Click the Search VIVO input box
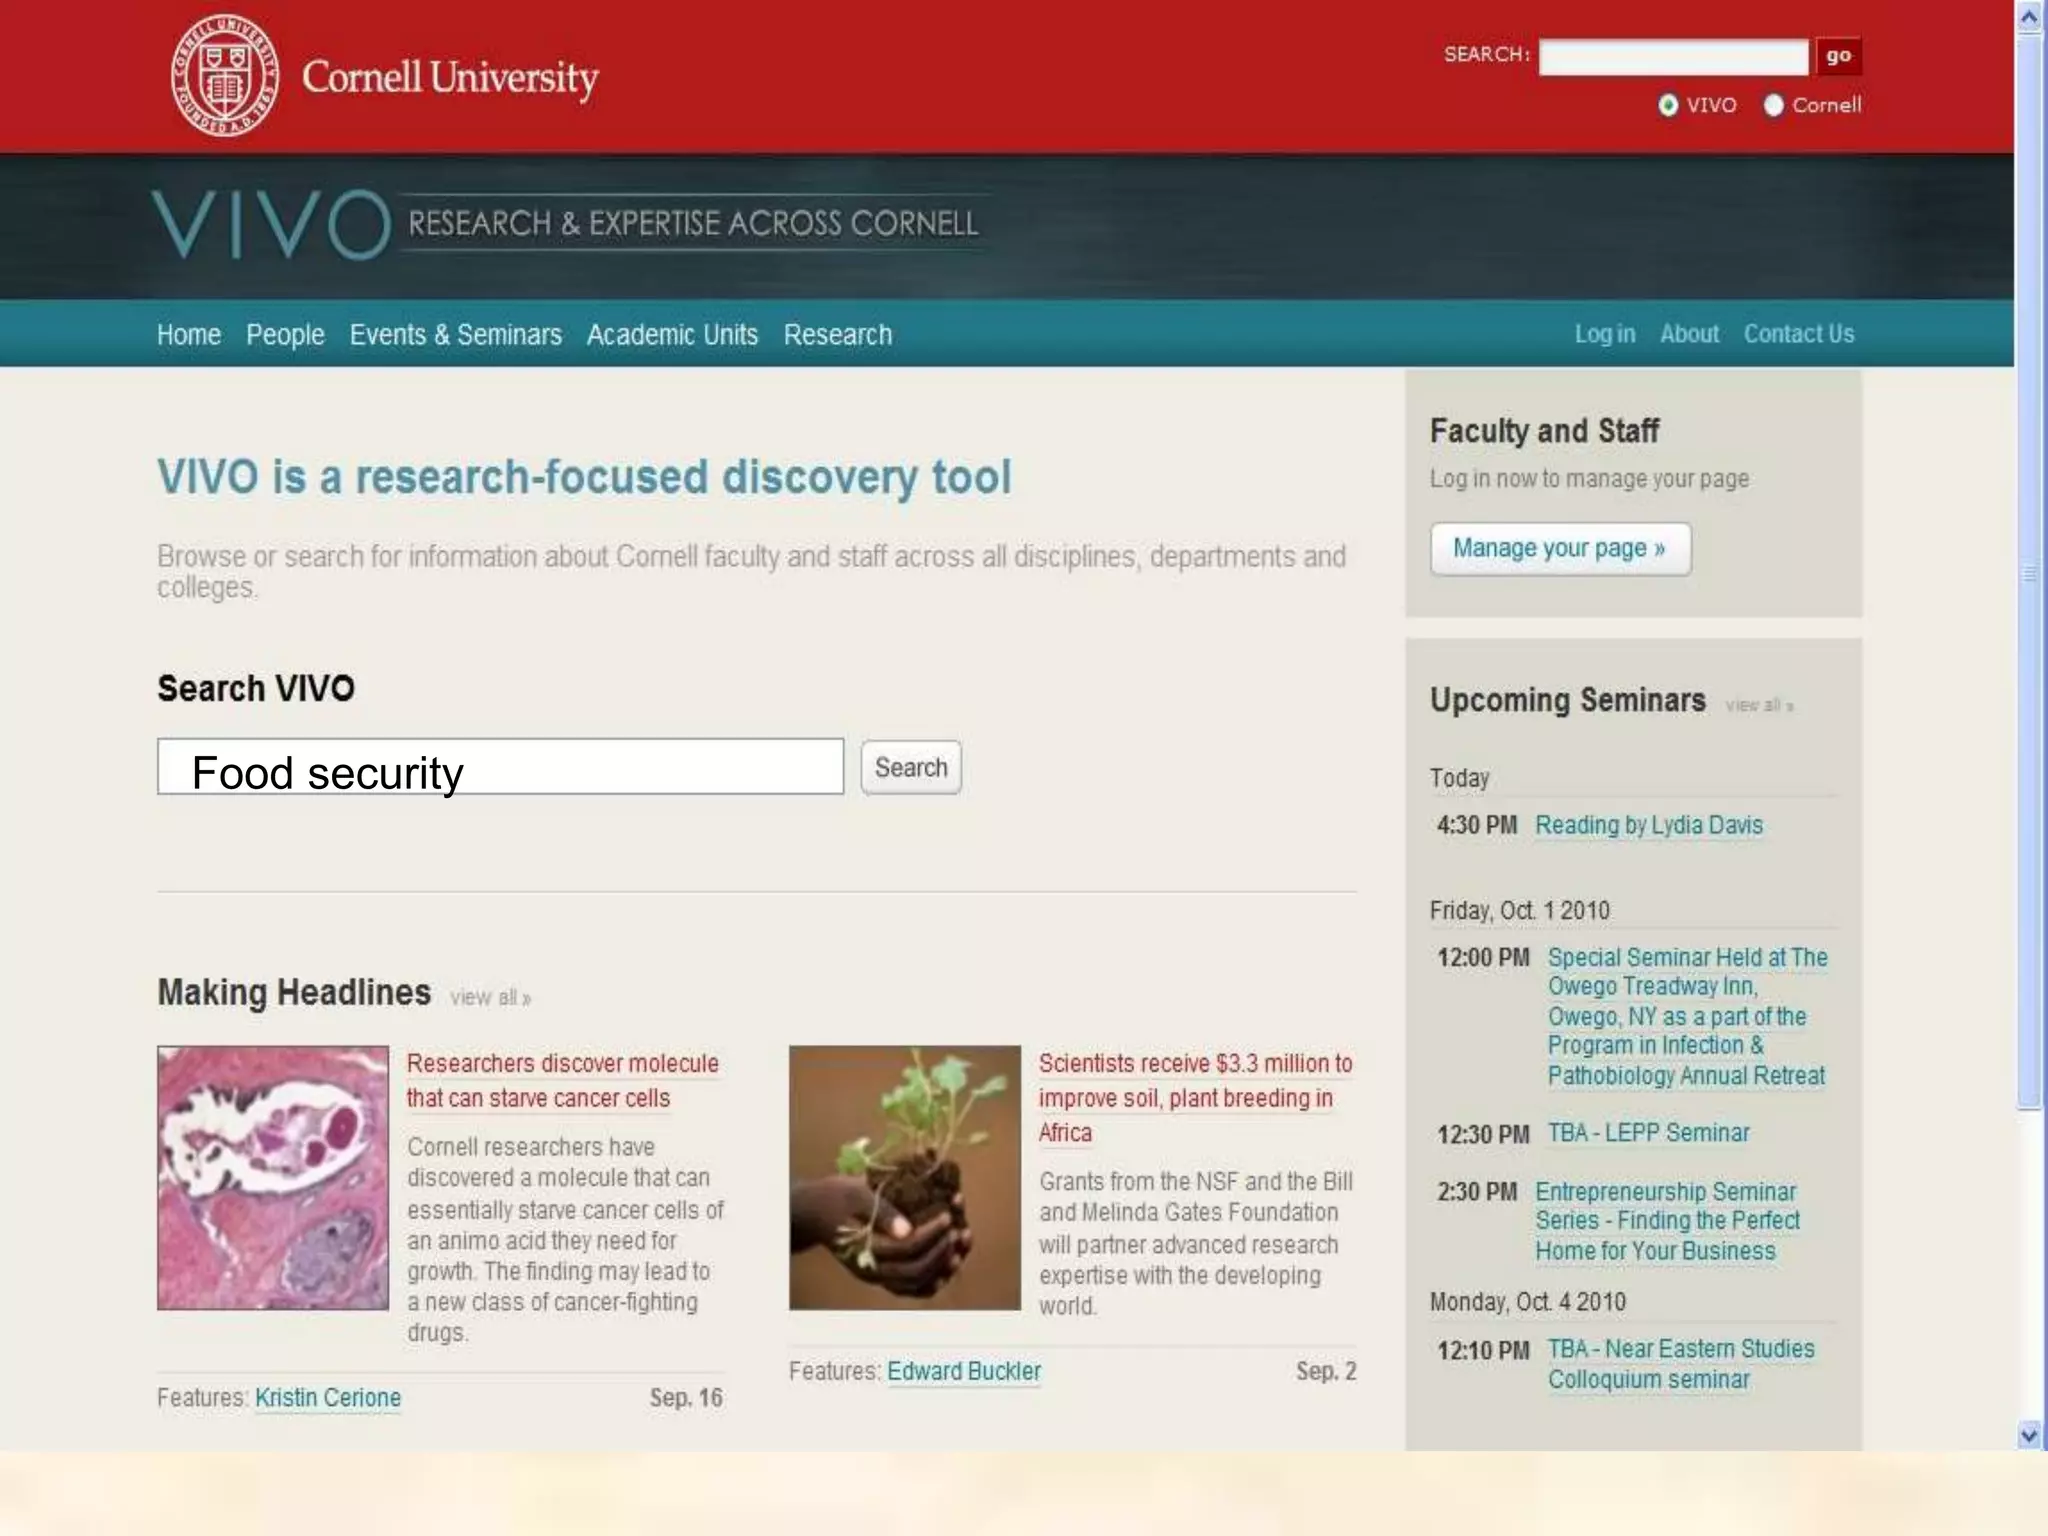The image size is (2048, 1536). [500, 767]
